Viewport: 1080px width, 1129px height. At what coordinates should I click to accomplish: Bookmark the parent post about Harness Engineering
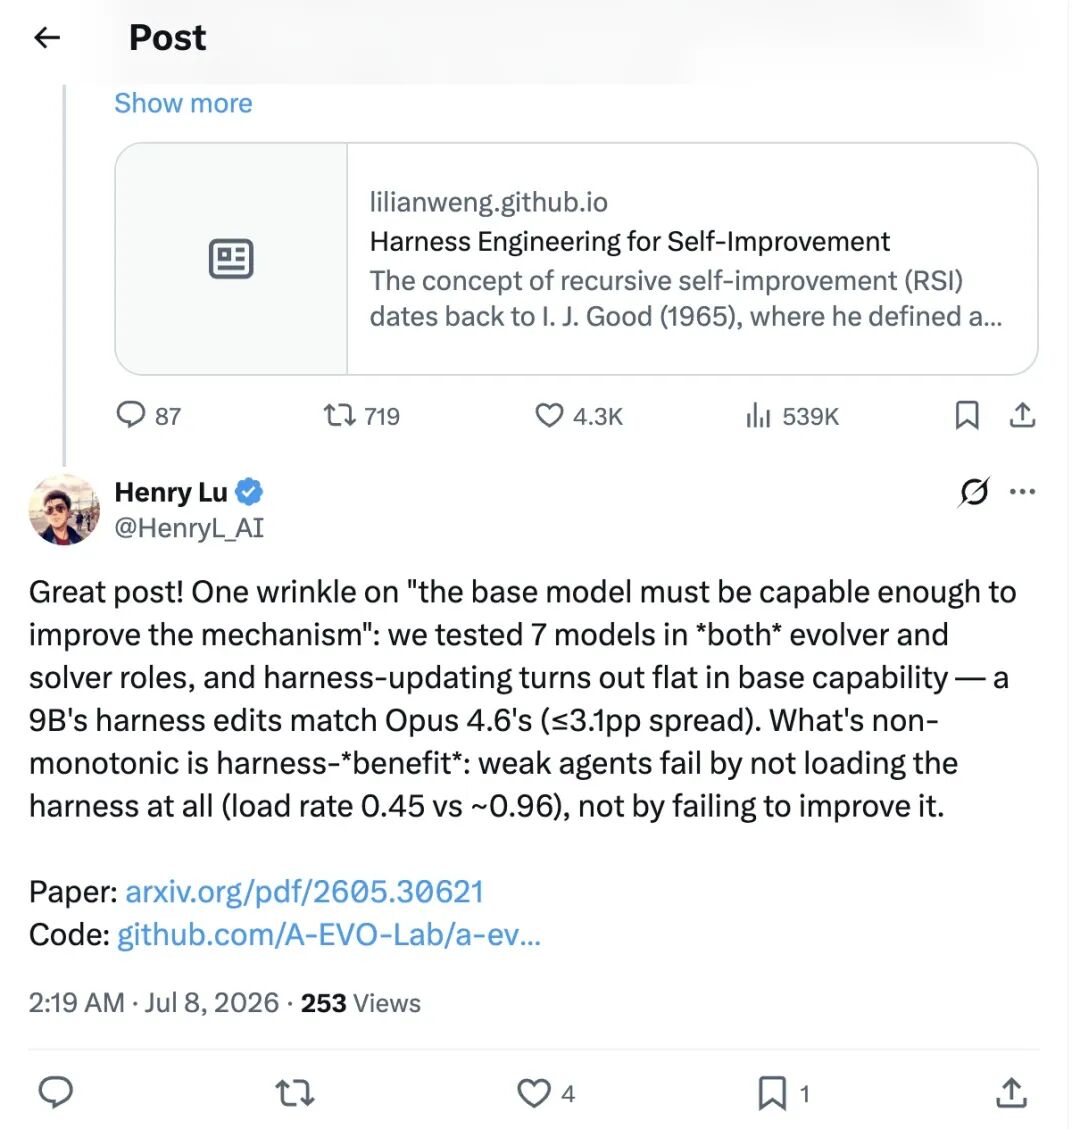[967, 415]
